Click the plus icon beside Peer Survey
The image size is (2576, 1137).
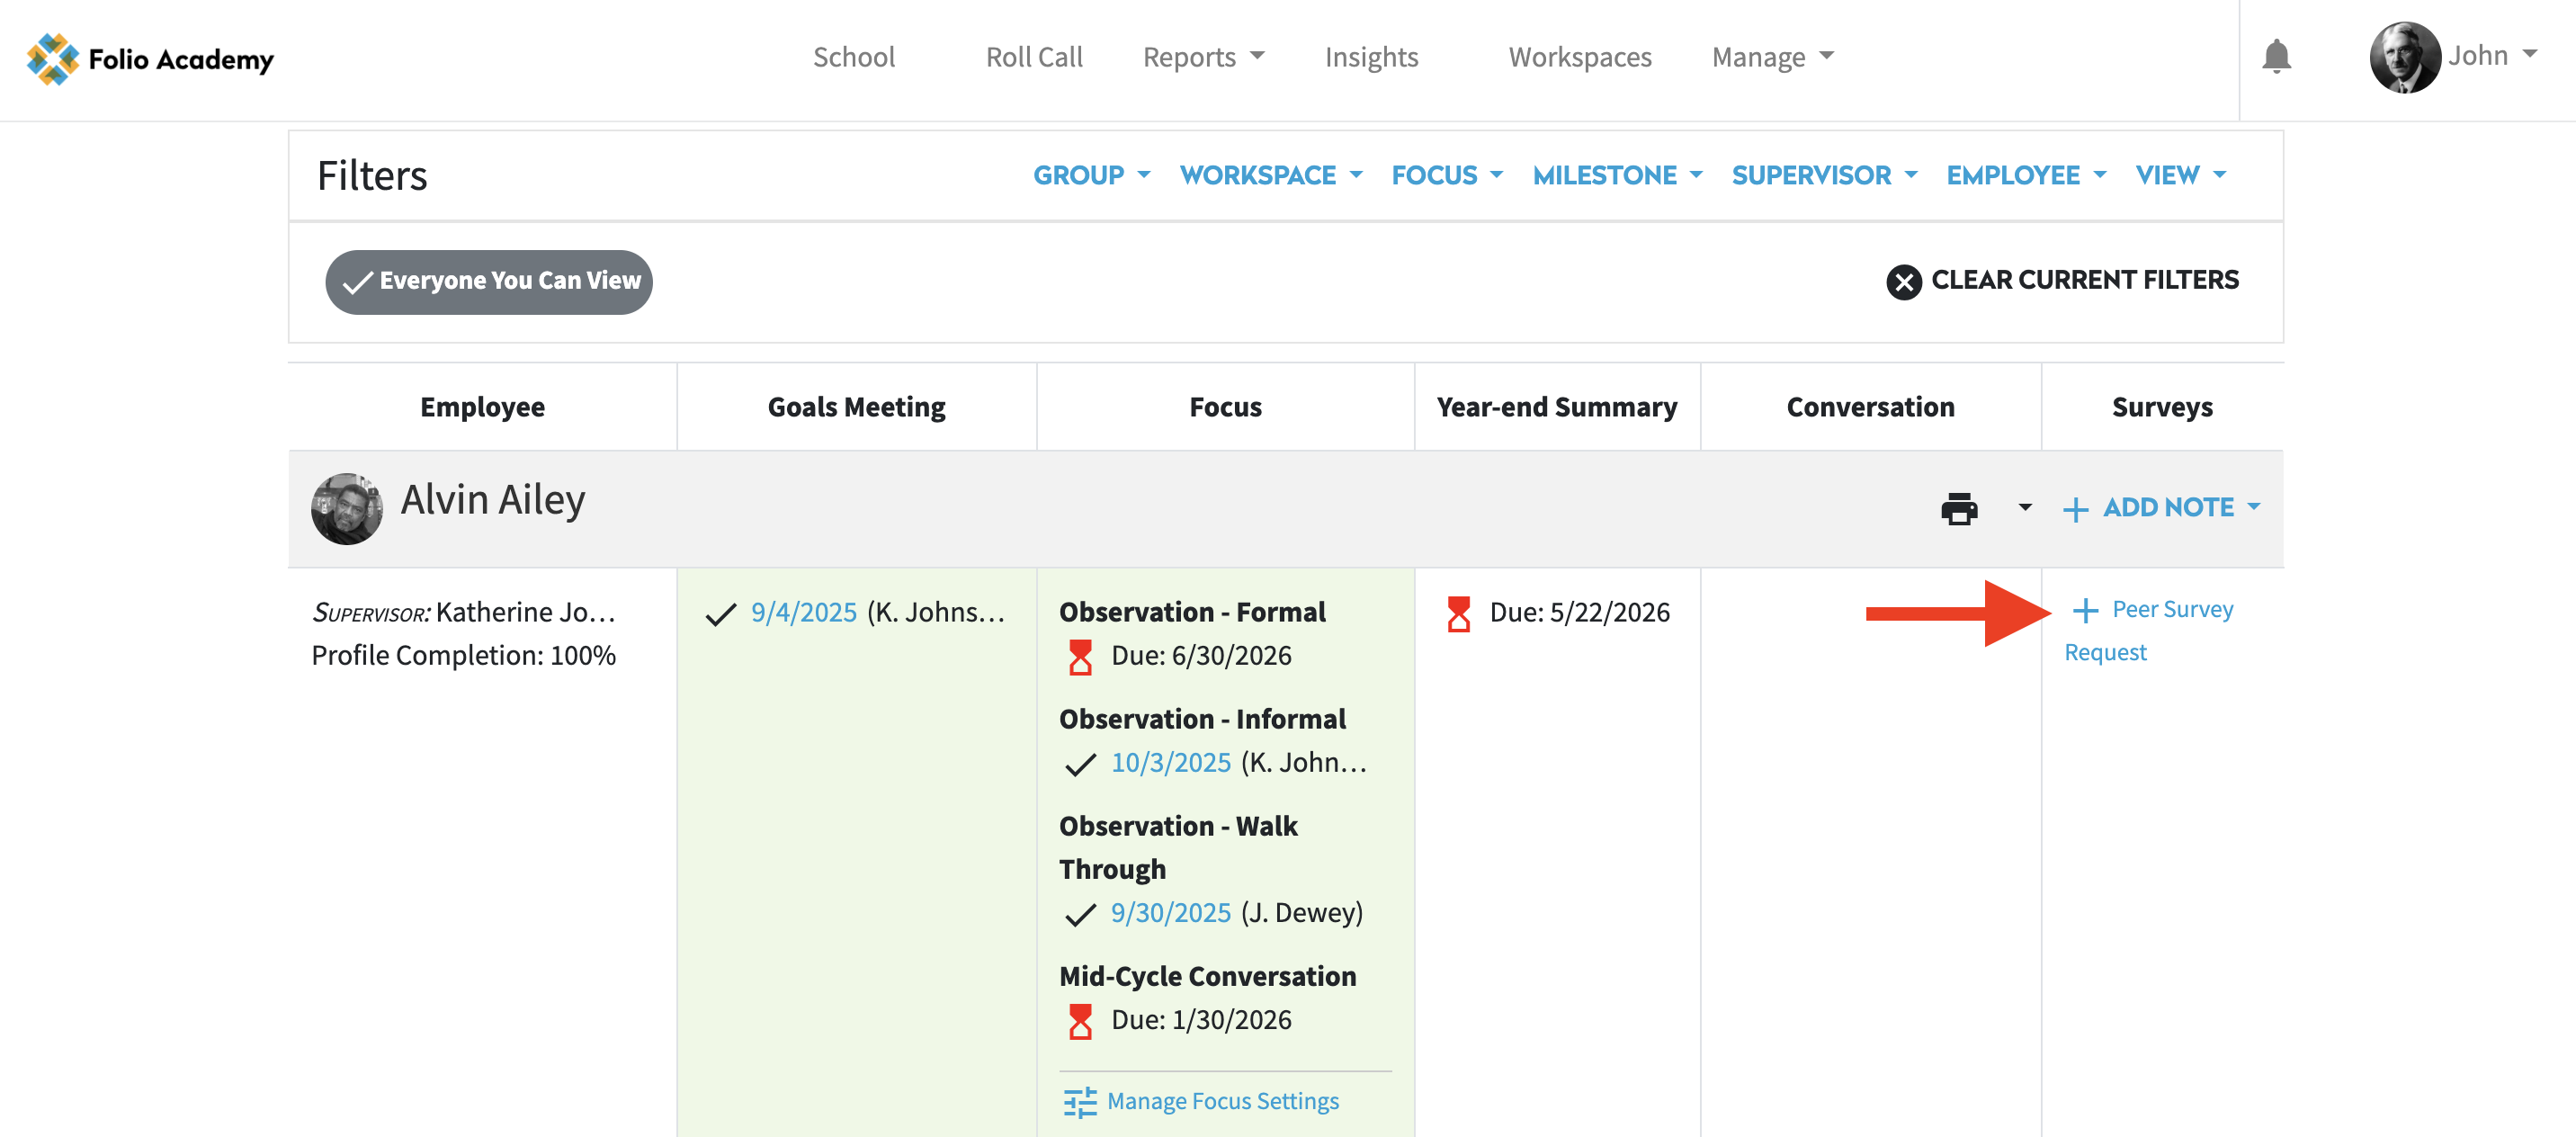pyautogui.click(x=2085, y=610)
